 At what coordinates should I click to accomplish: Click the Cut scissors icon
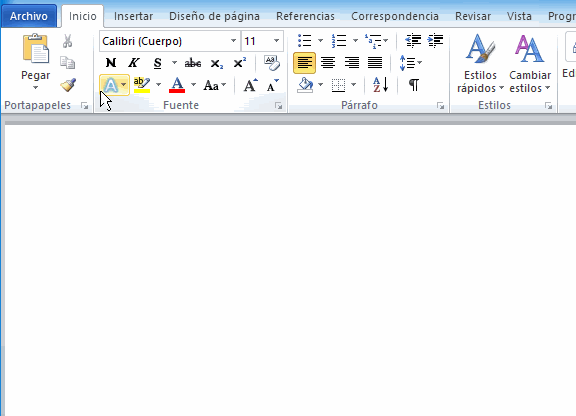(x=67, y=41)
